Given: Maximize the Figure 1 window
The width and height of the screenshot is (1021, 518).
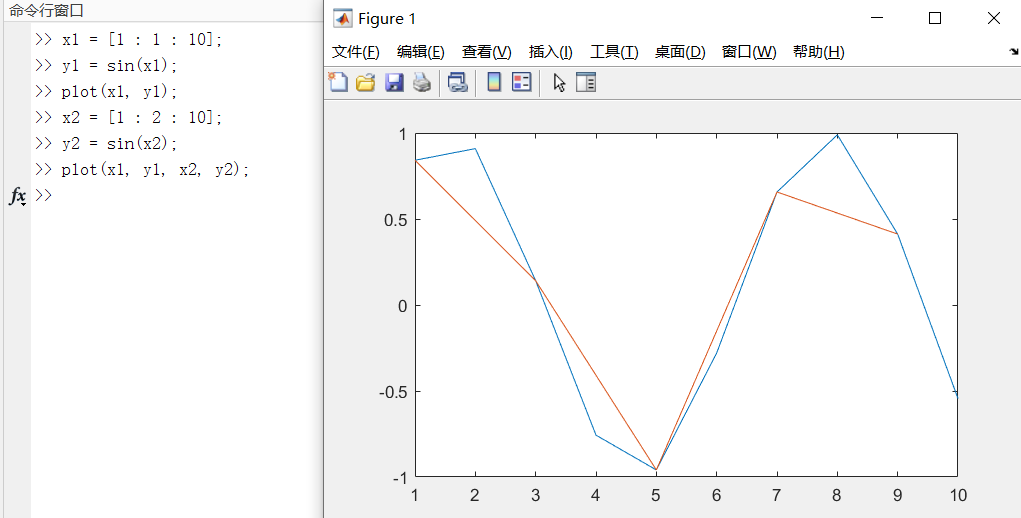Looking at the screenshot, I should pos(935,18).
